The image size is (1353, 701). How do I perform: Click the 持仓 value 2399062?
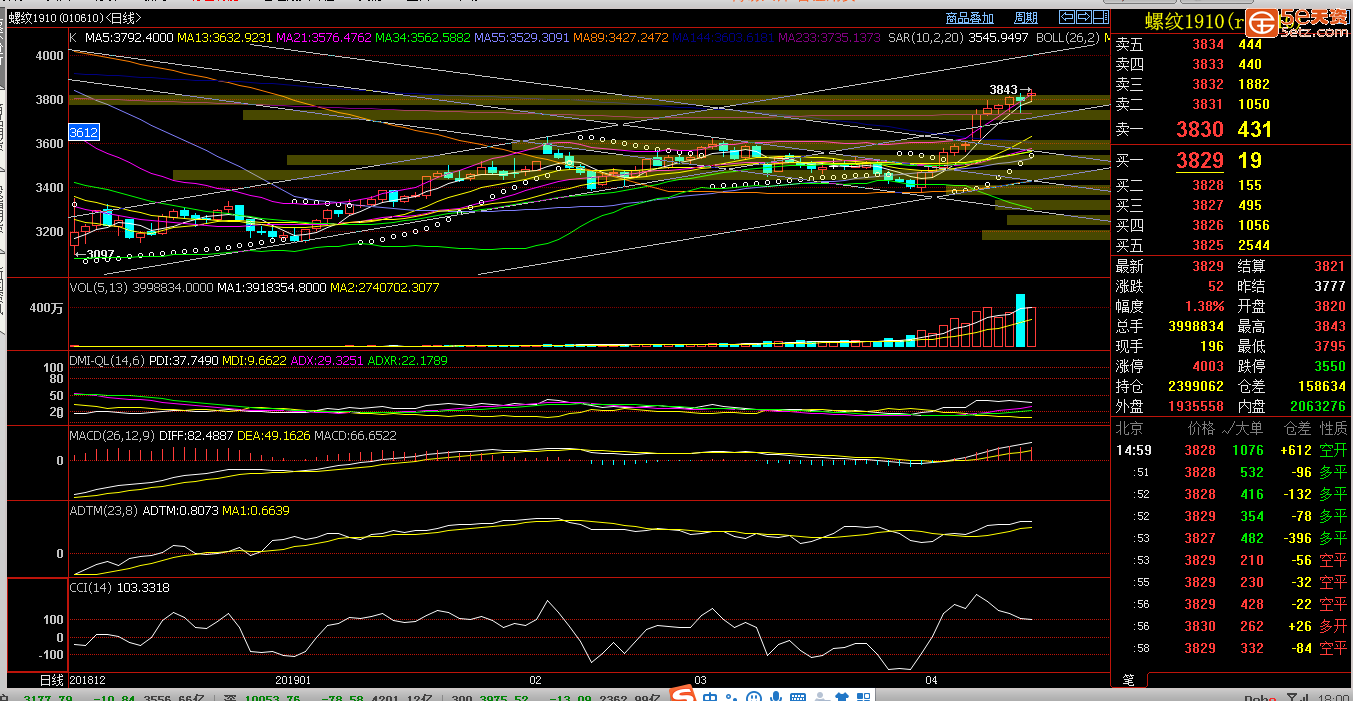tap(1196, 386)
